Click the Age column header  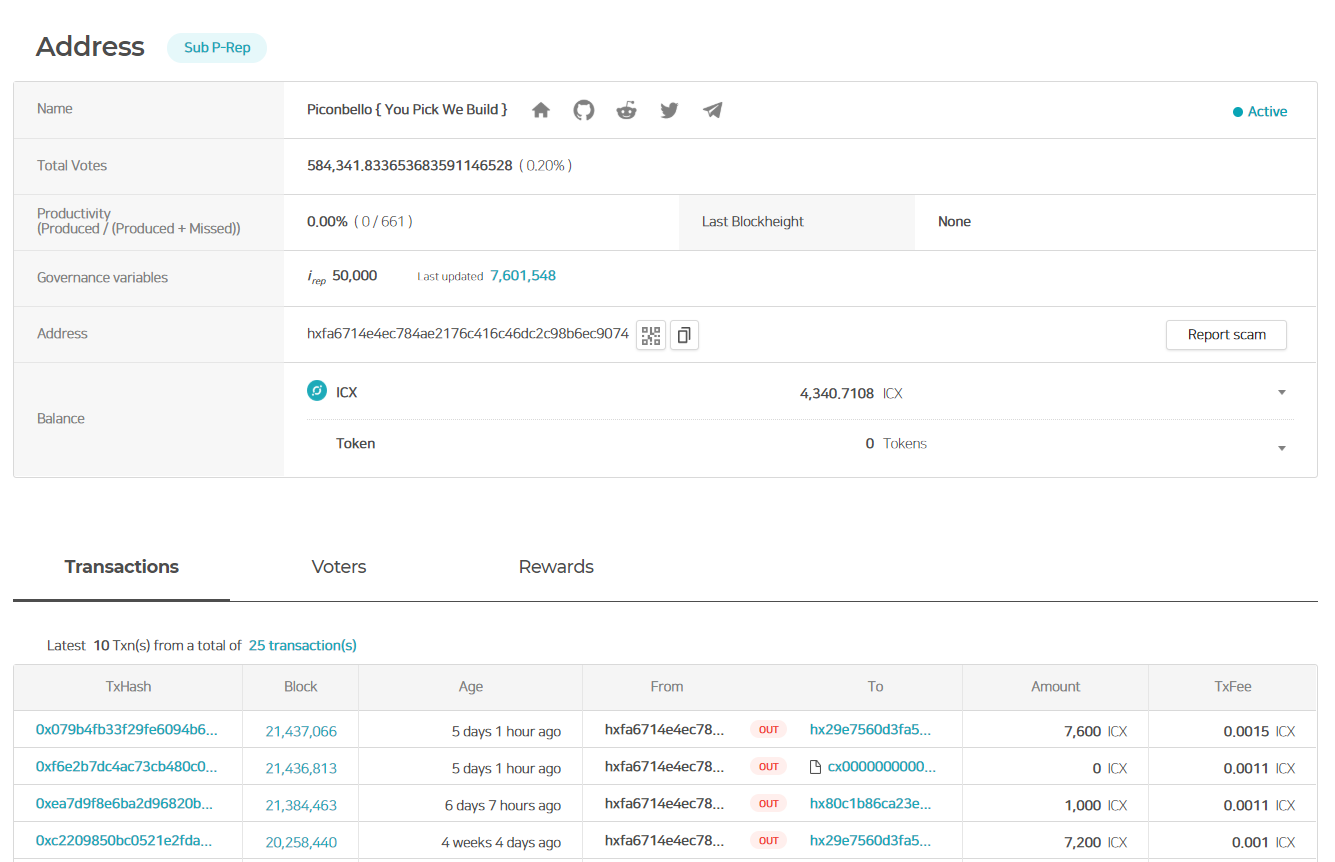click(x=471, y=687)
